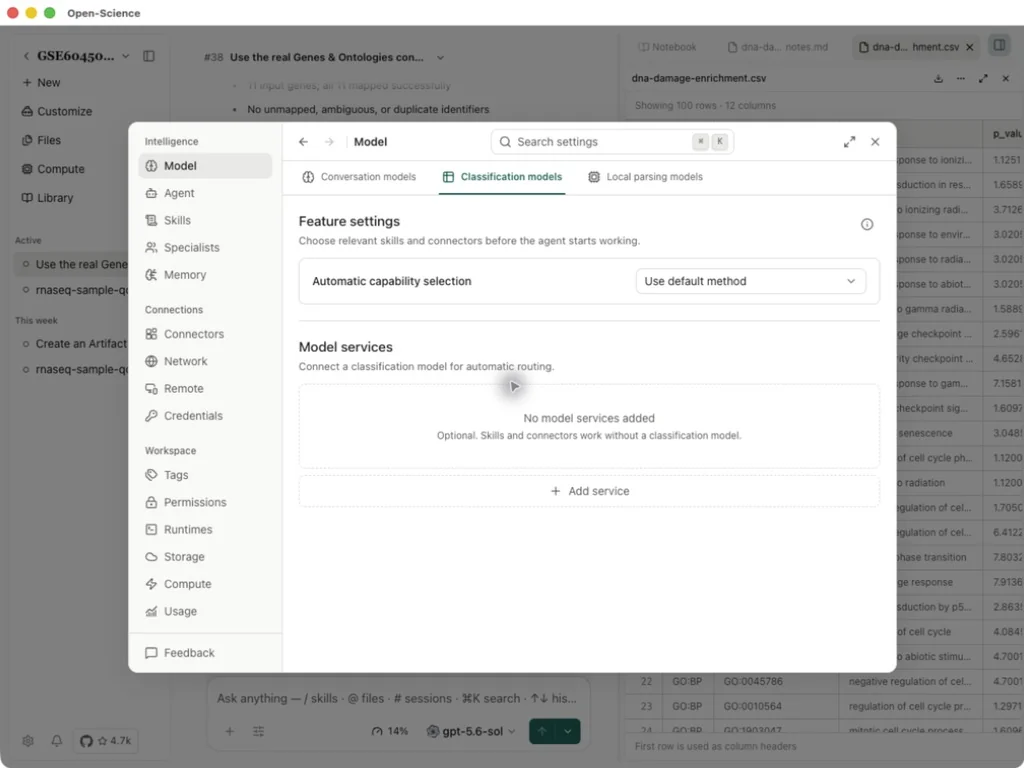The width and height of the screenshot is (1024, 768).
Task: Open the Notebook tab
Action: [x=667, y=47]
